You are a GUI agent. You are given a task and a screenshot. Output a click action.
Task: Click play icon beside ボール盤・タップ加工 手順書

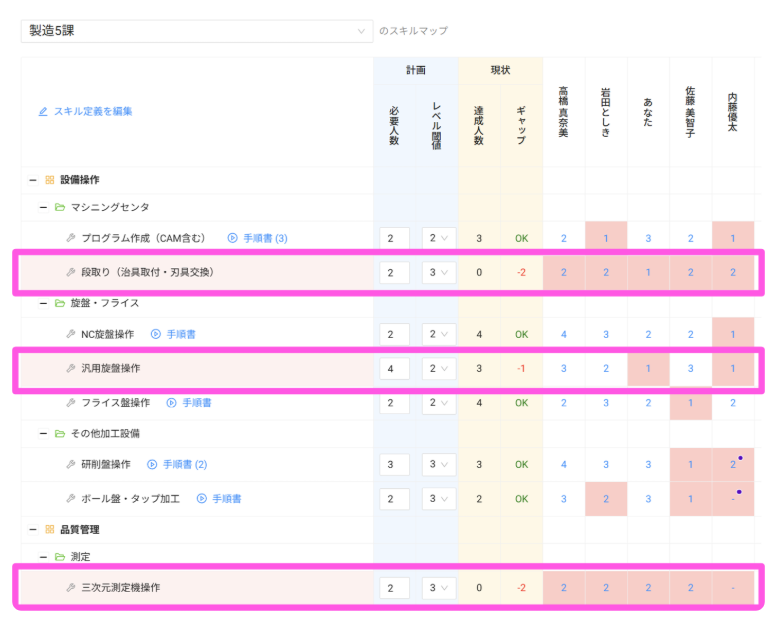[x=201, y=498]
